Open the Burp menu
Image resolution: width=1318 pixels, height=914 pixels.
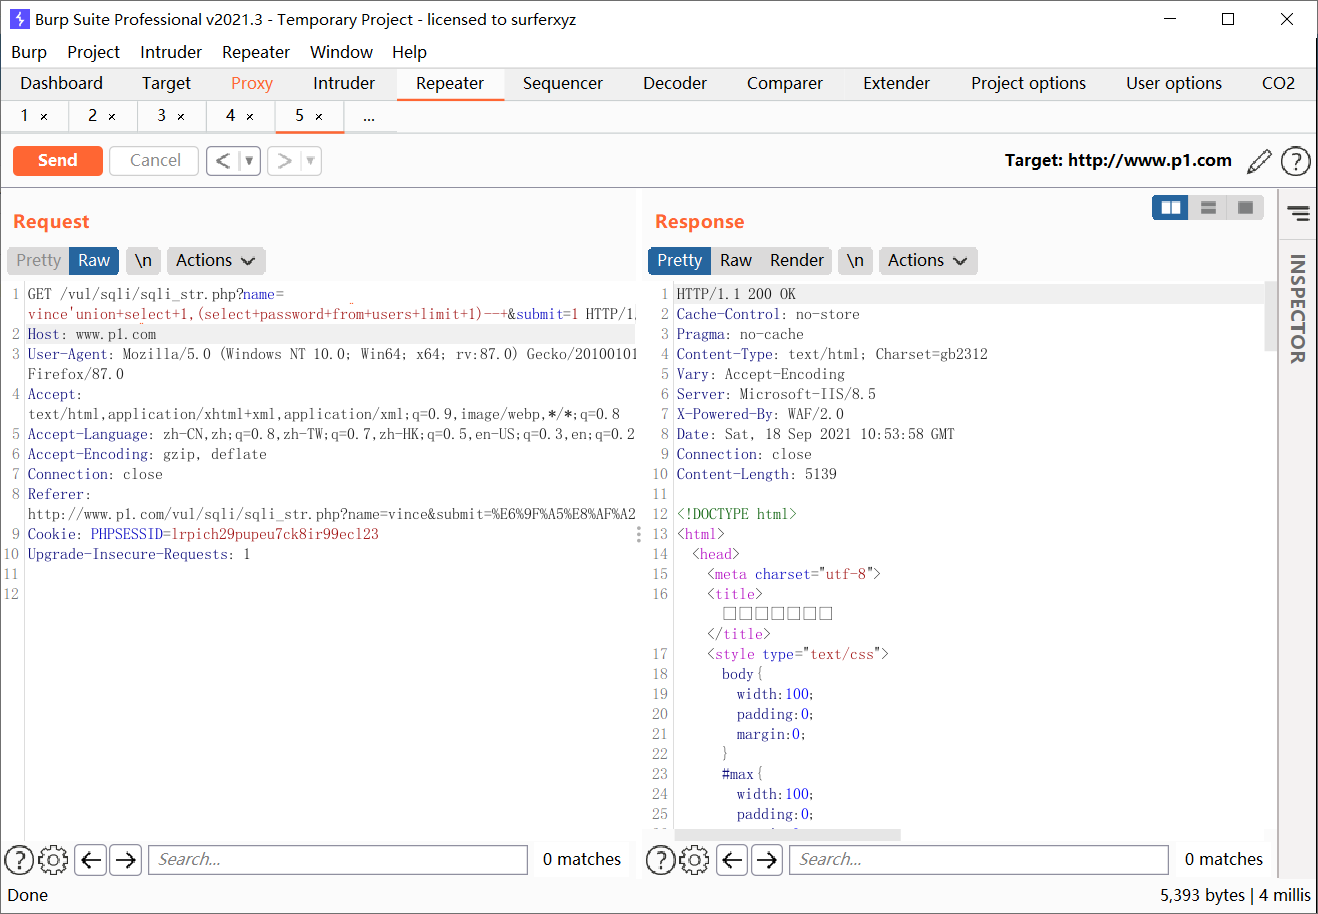(x=29, y=52)
